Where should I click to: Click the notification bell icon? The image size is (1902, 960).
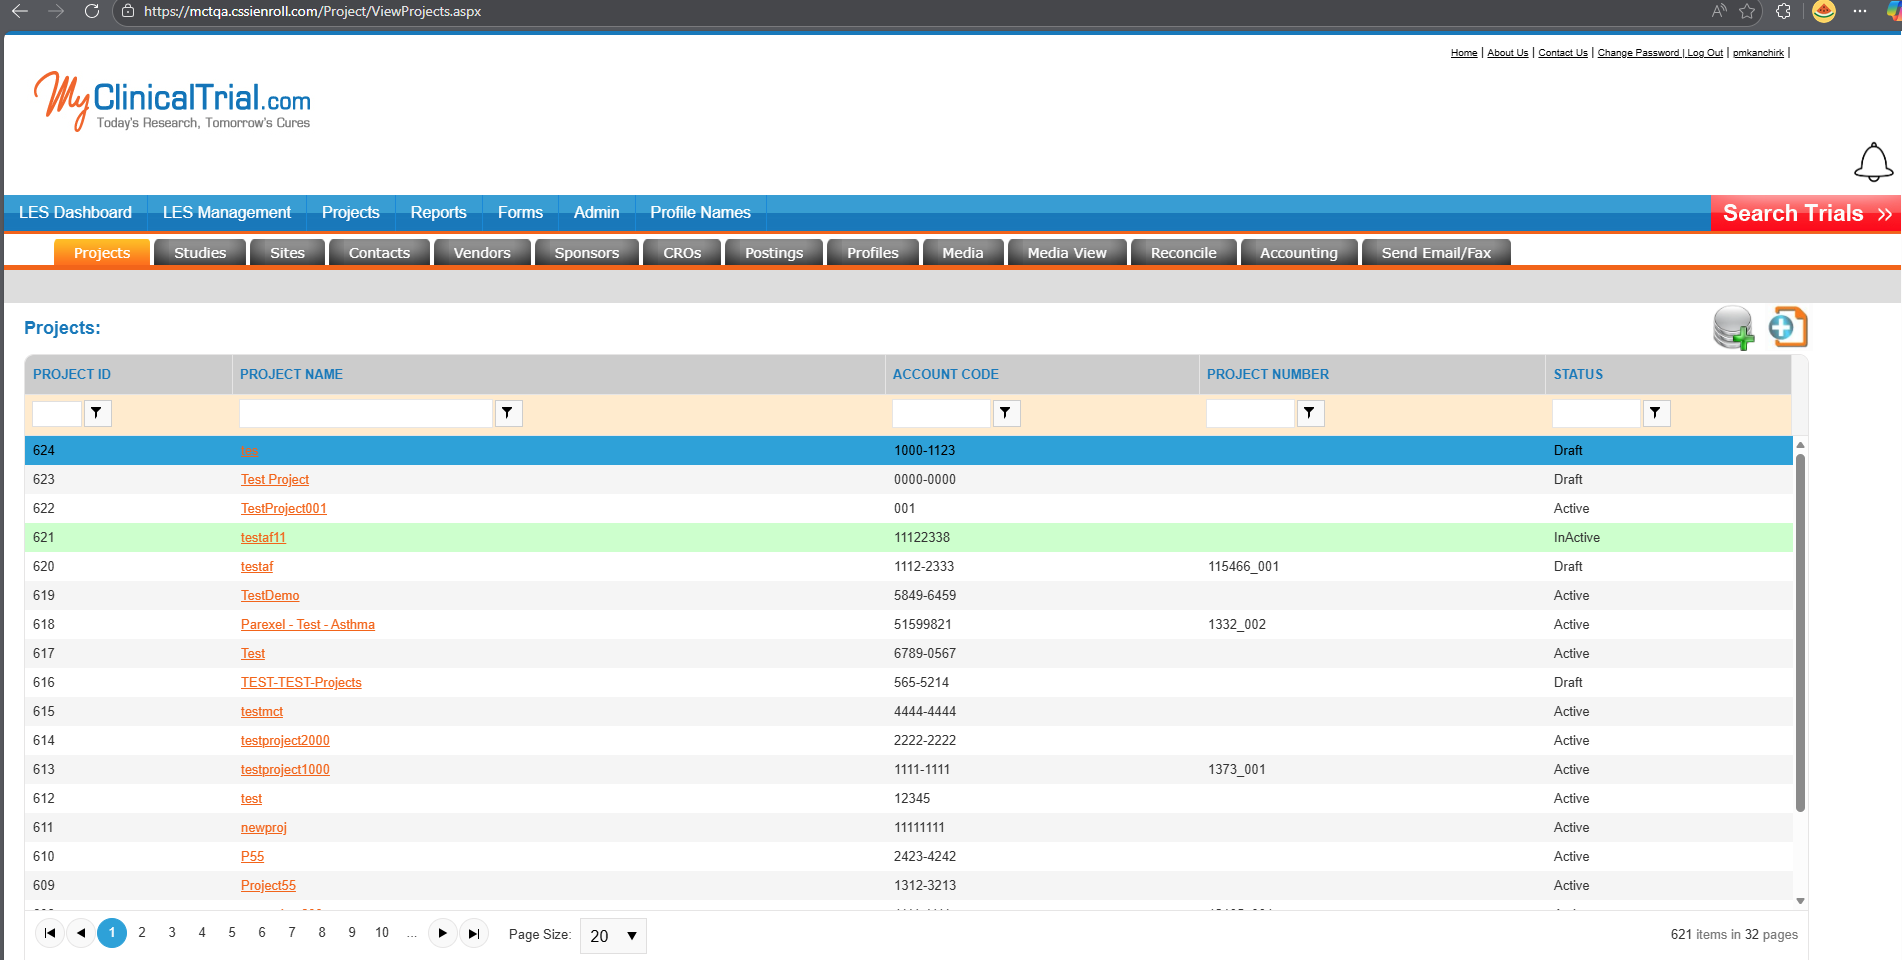click(x=1873, y=162)
